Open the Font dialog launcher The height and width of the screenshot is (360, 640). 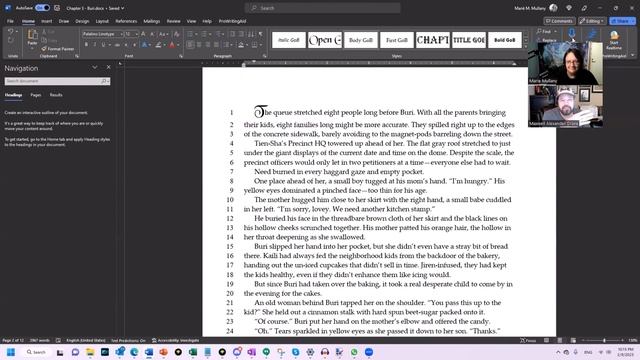coord(181,56)
